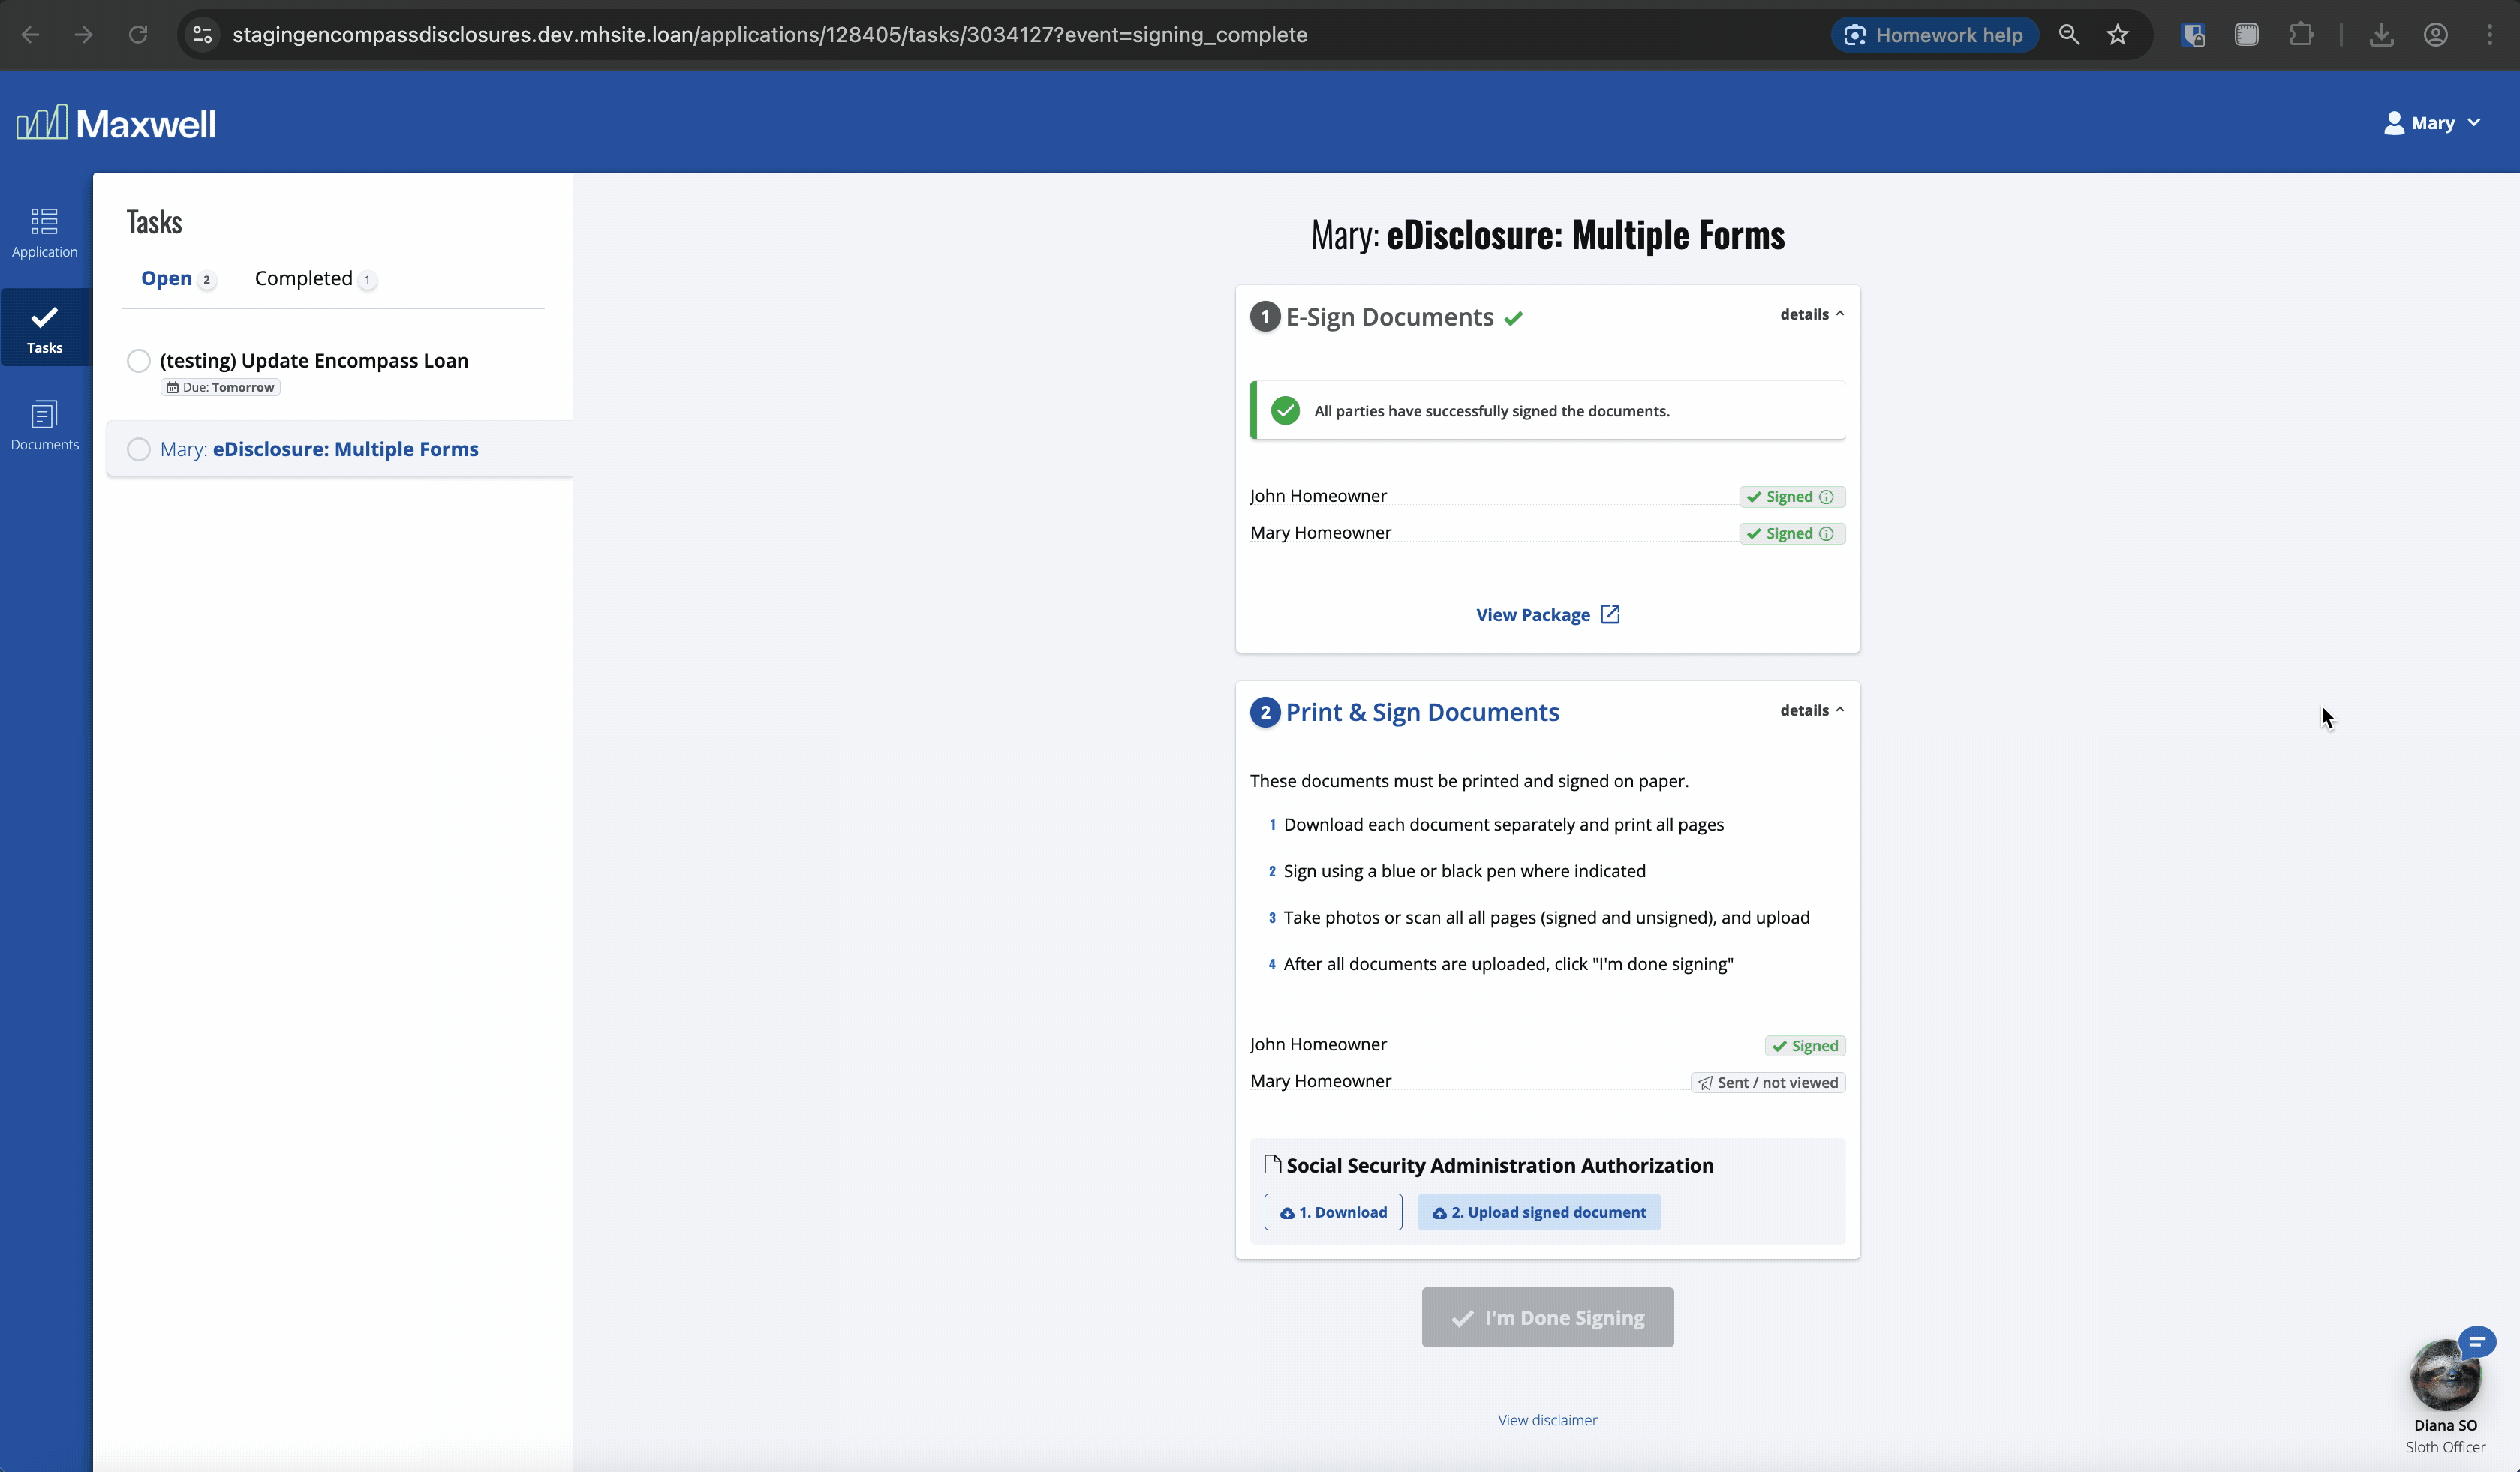
Task: Open the Documents sidebar icon
Action: tap(44, 425)
